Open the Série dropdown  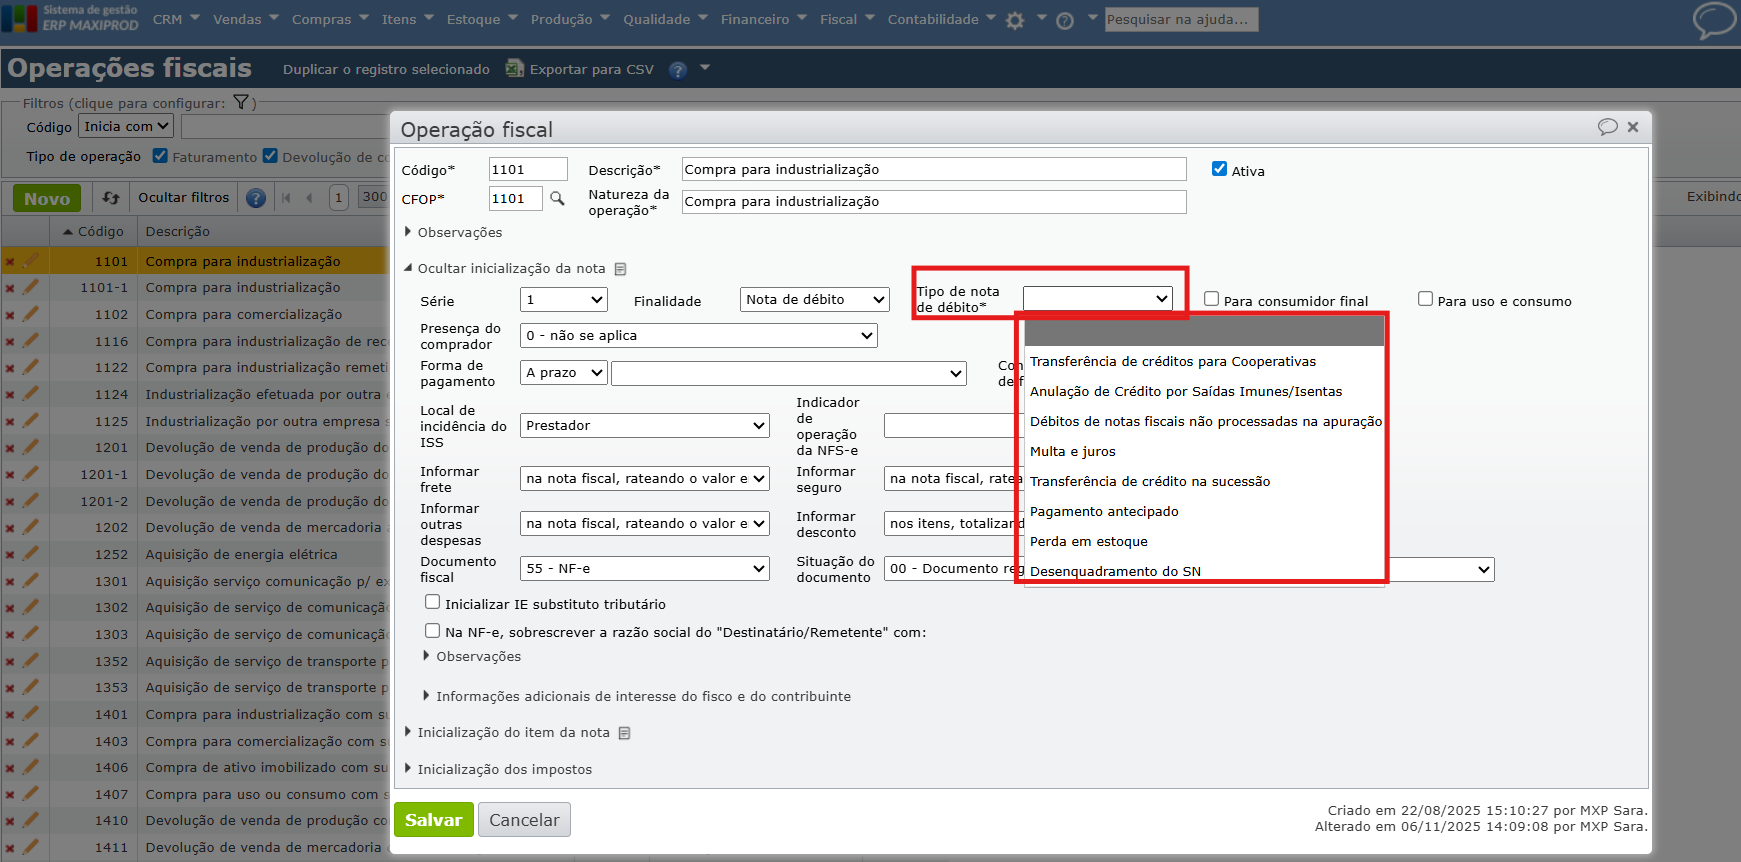pos(564,300)
